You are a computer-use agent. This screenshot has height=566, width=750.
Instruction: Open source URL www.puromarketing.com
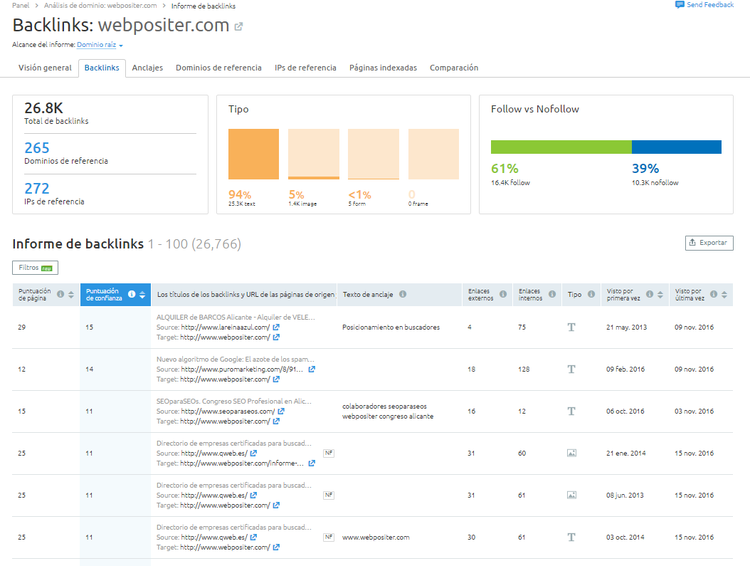pos(242,369)
